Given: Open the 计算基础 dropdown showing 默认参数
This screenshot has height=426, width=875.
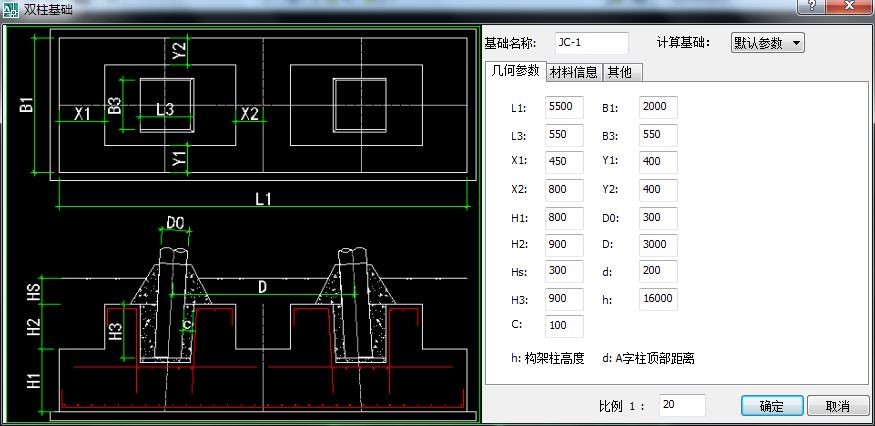Looking at the screenshot, I should 768,43.
